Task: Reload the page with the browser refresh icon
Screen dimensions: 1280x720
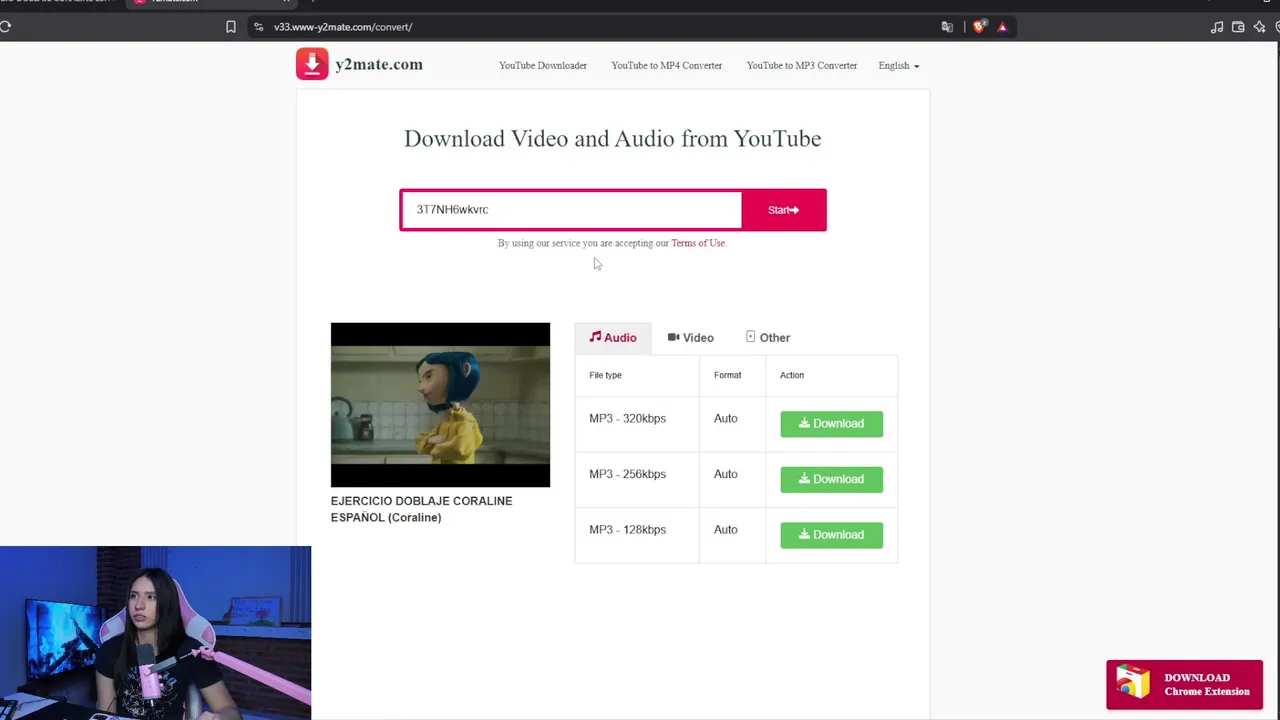Action: pos(5,27)
